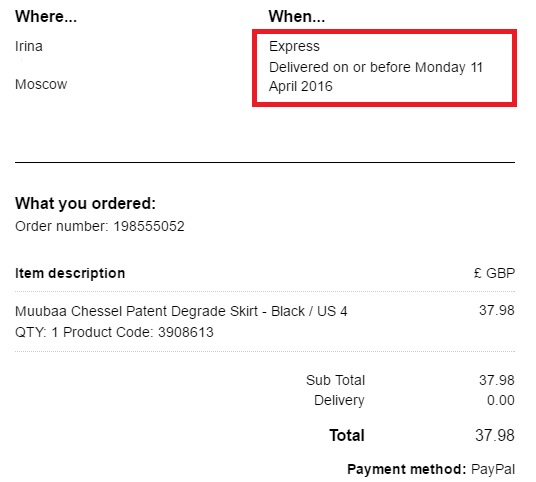Viewport: 536px width, 482px height.
Task: Click the 'What you ordered:' heading
Action: pyautogui.click(x=85, y=204)
